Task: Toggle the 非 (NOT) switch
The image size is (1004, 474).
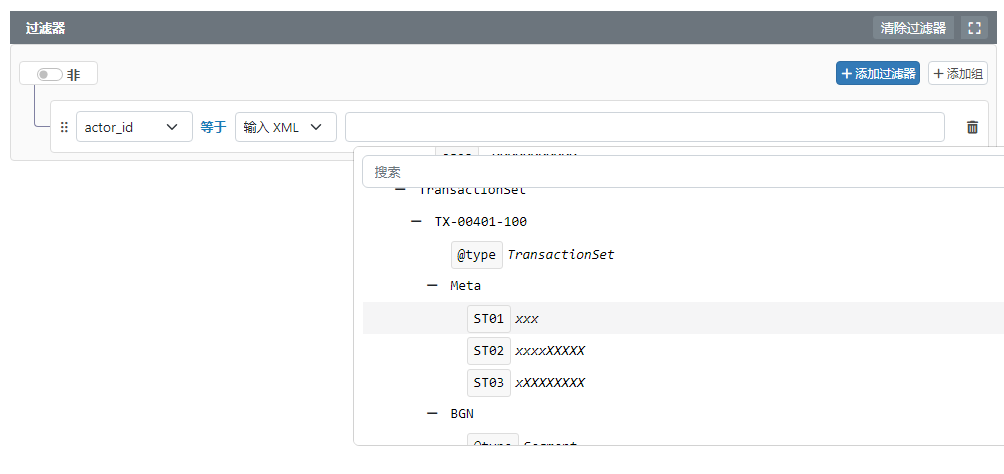Action: (x=49, y=74)
